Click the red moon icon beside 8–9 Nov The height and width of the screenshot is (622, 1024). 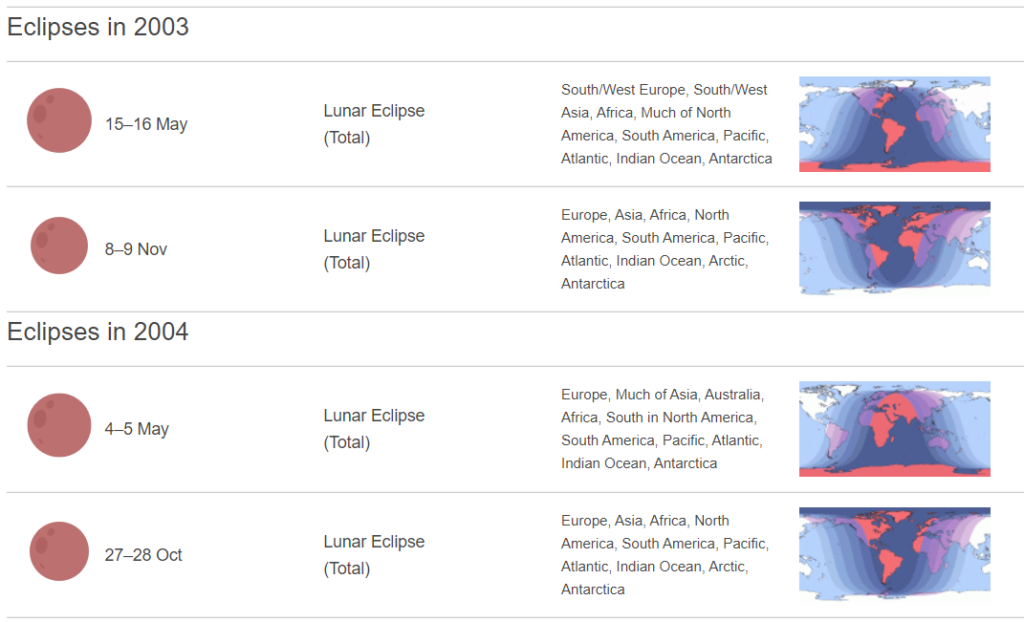(x=59, y=246)
